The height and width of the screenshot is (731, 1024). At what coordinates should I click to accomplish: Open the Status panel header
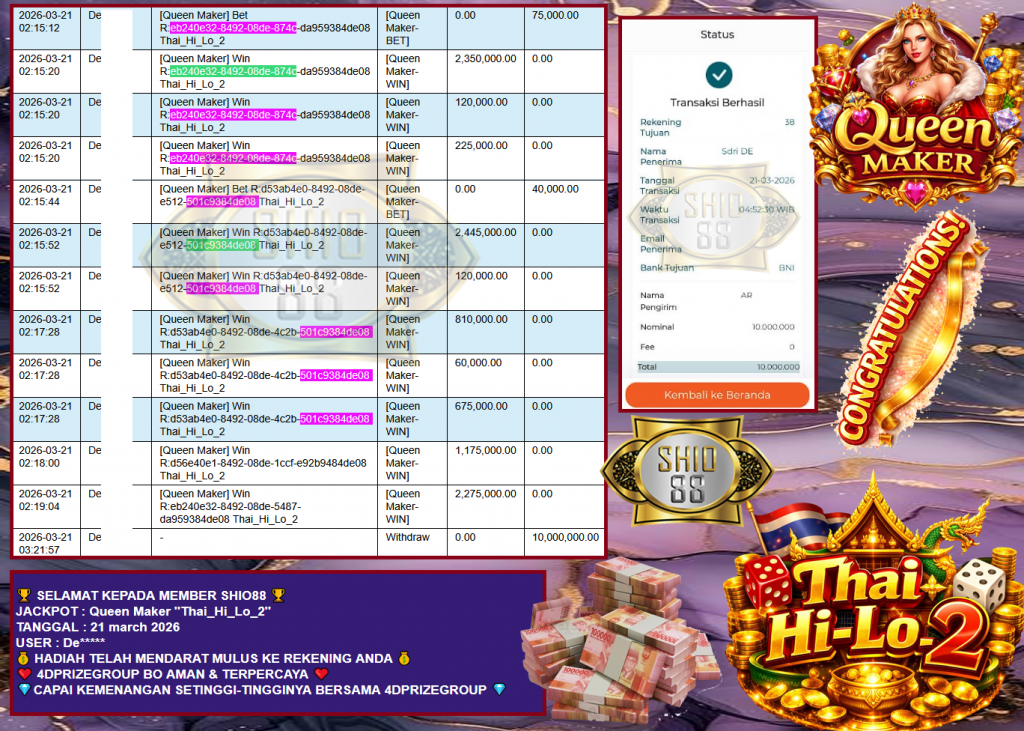tap(716, 33)
